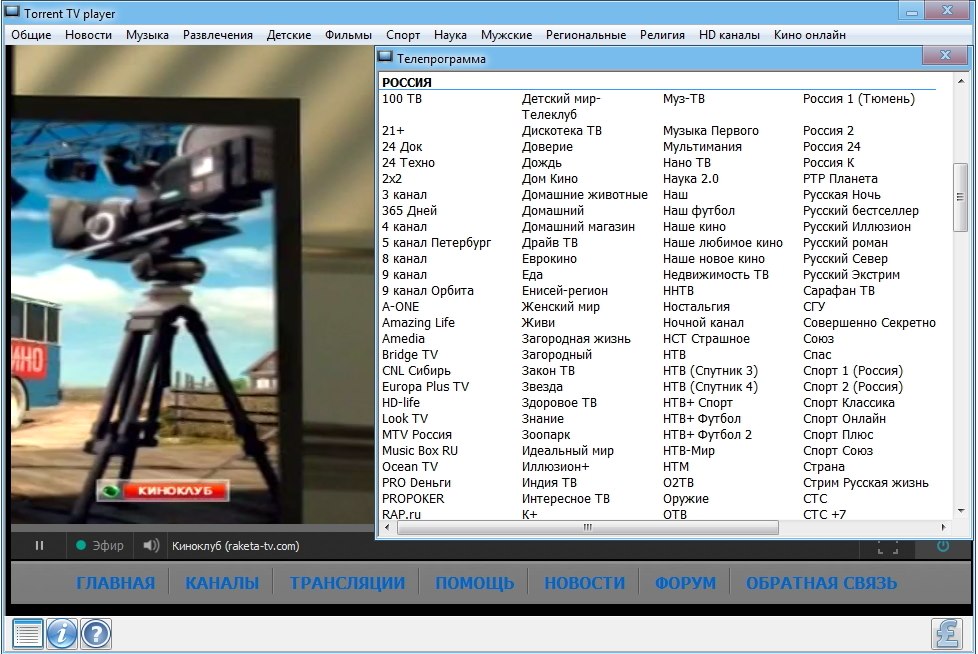Select channel Россия 24

pos(831,147)
